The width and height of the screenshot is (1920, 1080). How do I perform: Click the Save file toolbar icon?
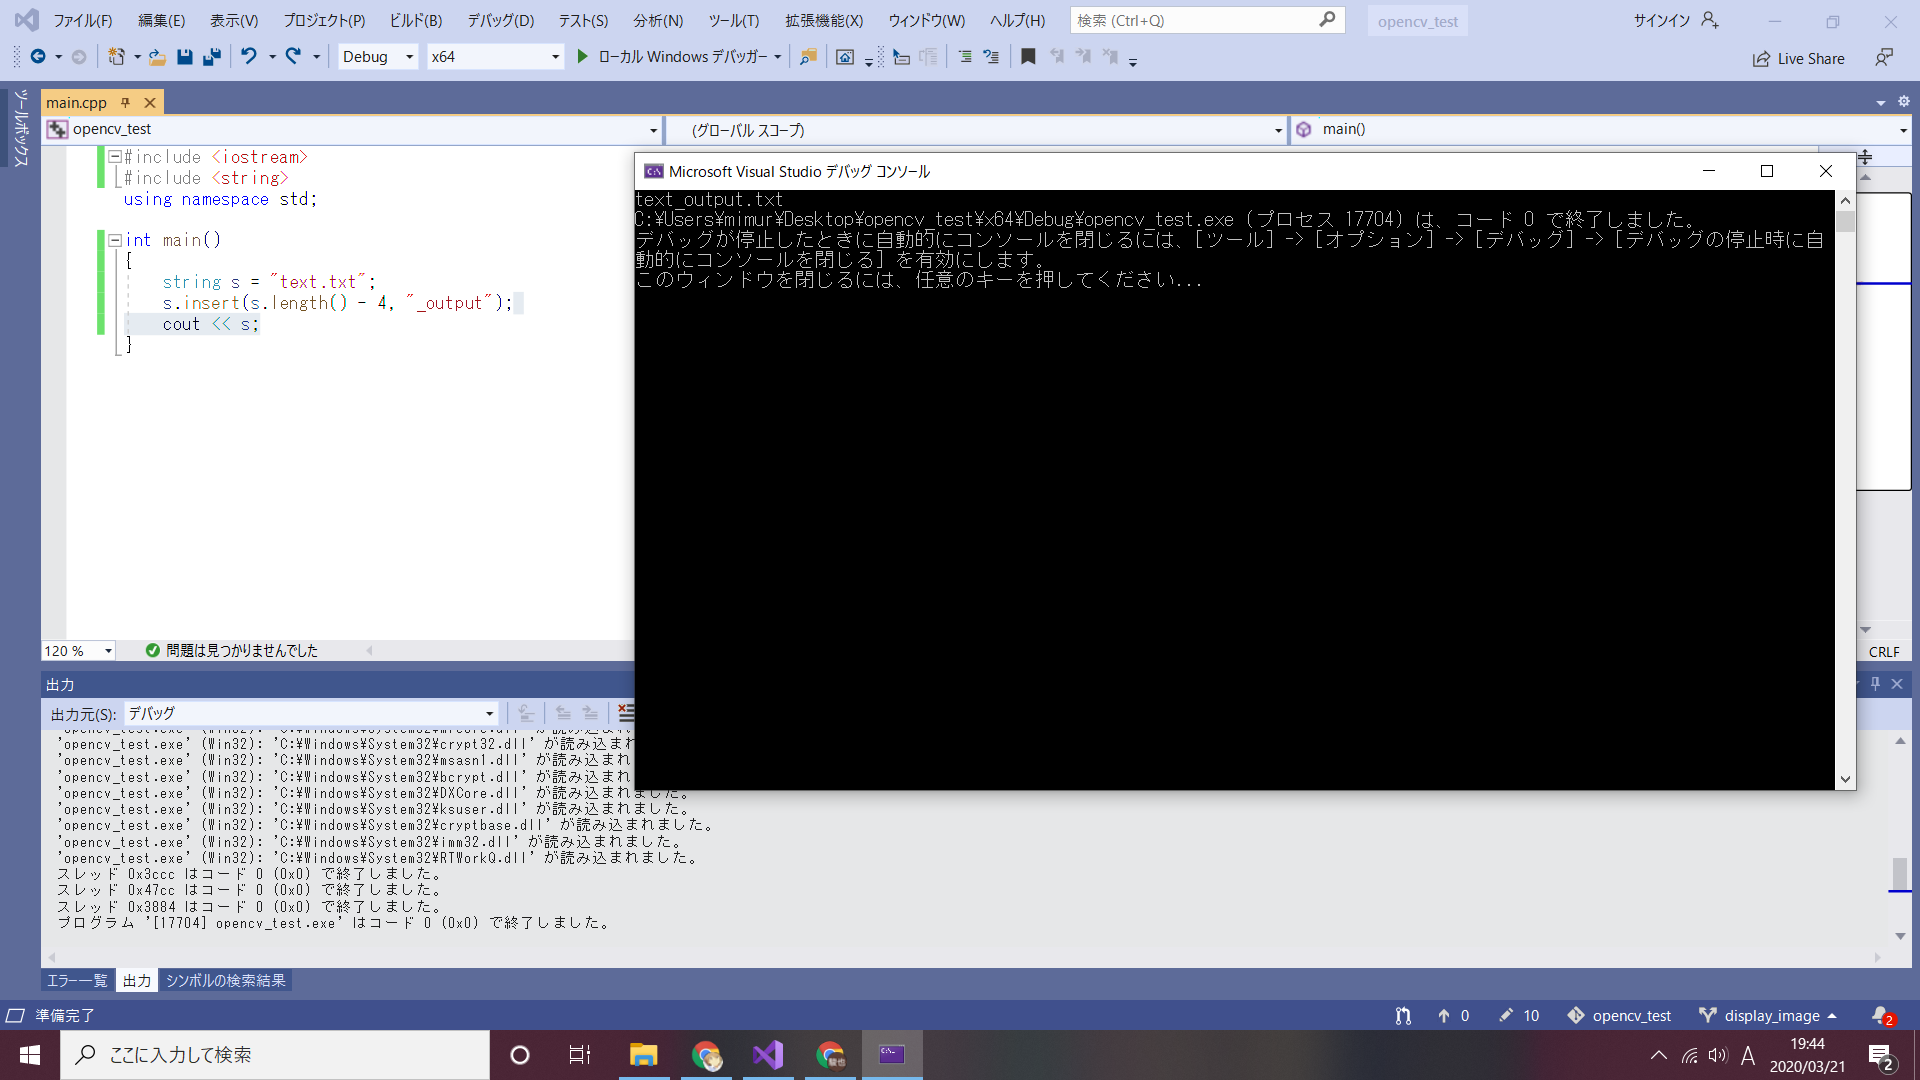(184, 57)
